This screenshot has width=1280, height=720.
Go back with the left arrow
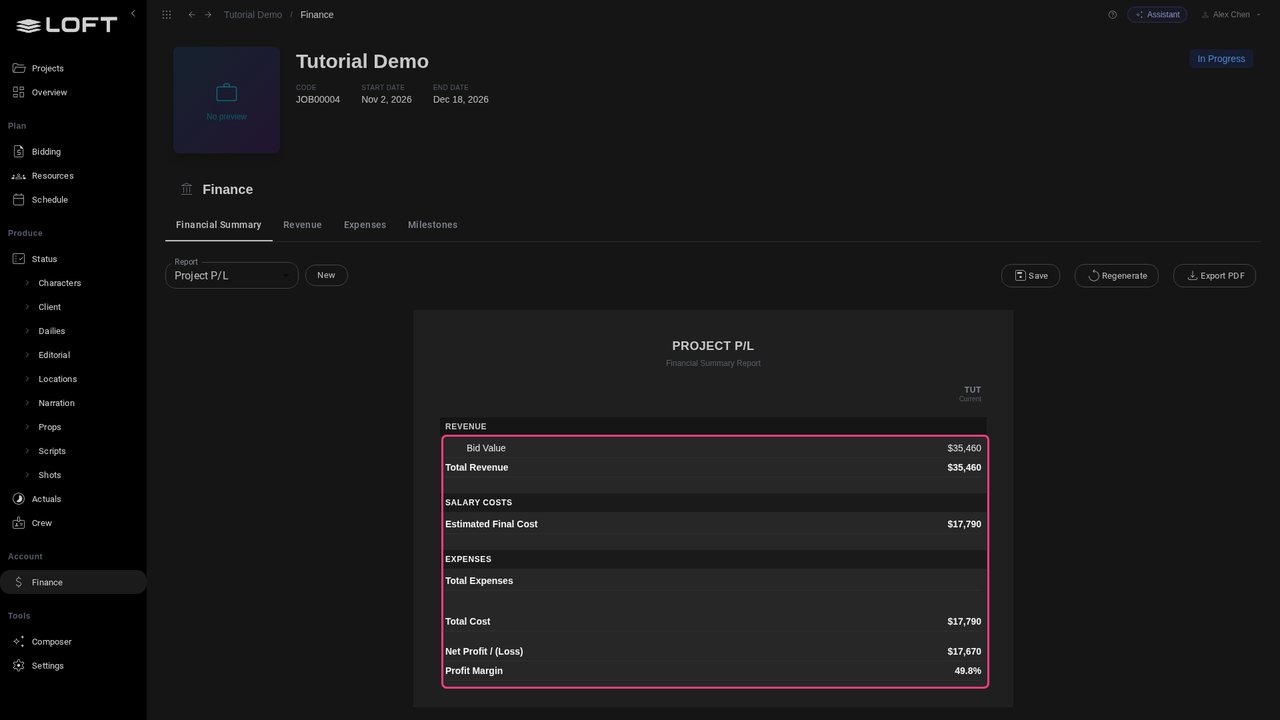click(x=192, y=15)
